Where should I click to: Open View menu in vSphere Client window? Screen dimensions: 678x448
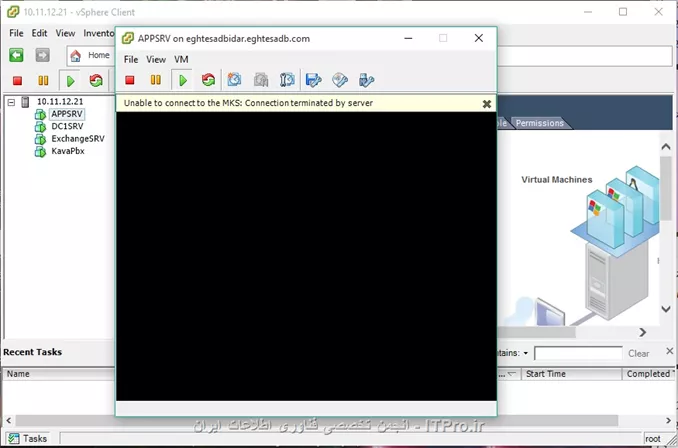click(65, 33)
